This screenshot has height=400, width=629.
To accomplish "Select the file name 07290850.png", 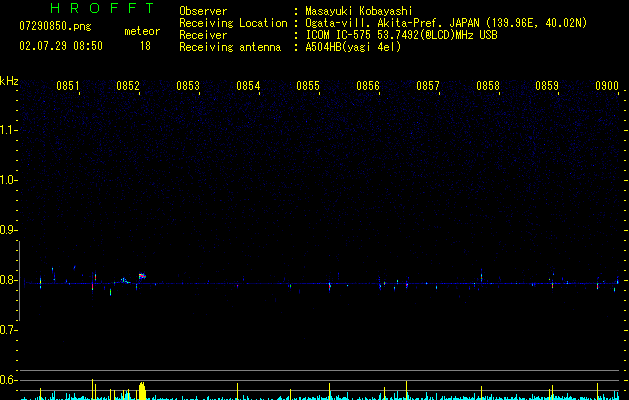I will click(55, 26).
